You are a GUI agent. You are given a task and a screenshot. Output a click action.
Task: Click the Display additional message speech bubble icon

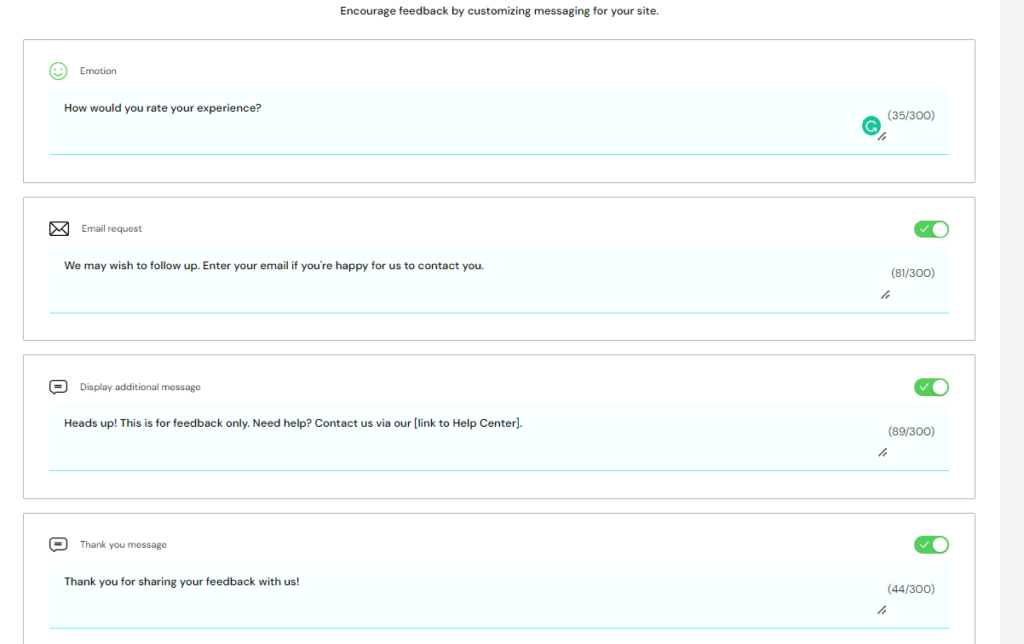(x=58, y=387)
